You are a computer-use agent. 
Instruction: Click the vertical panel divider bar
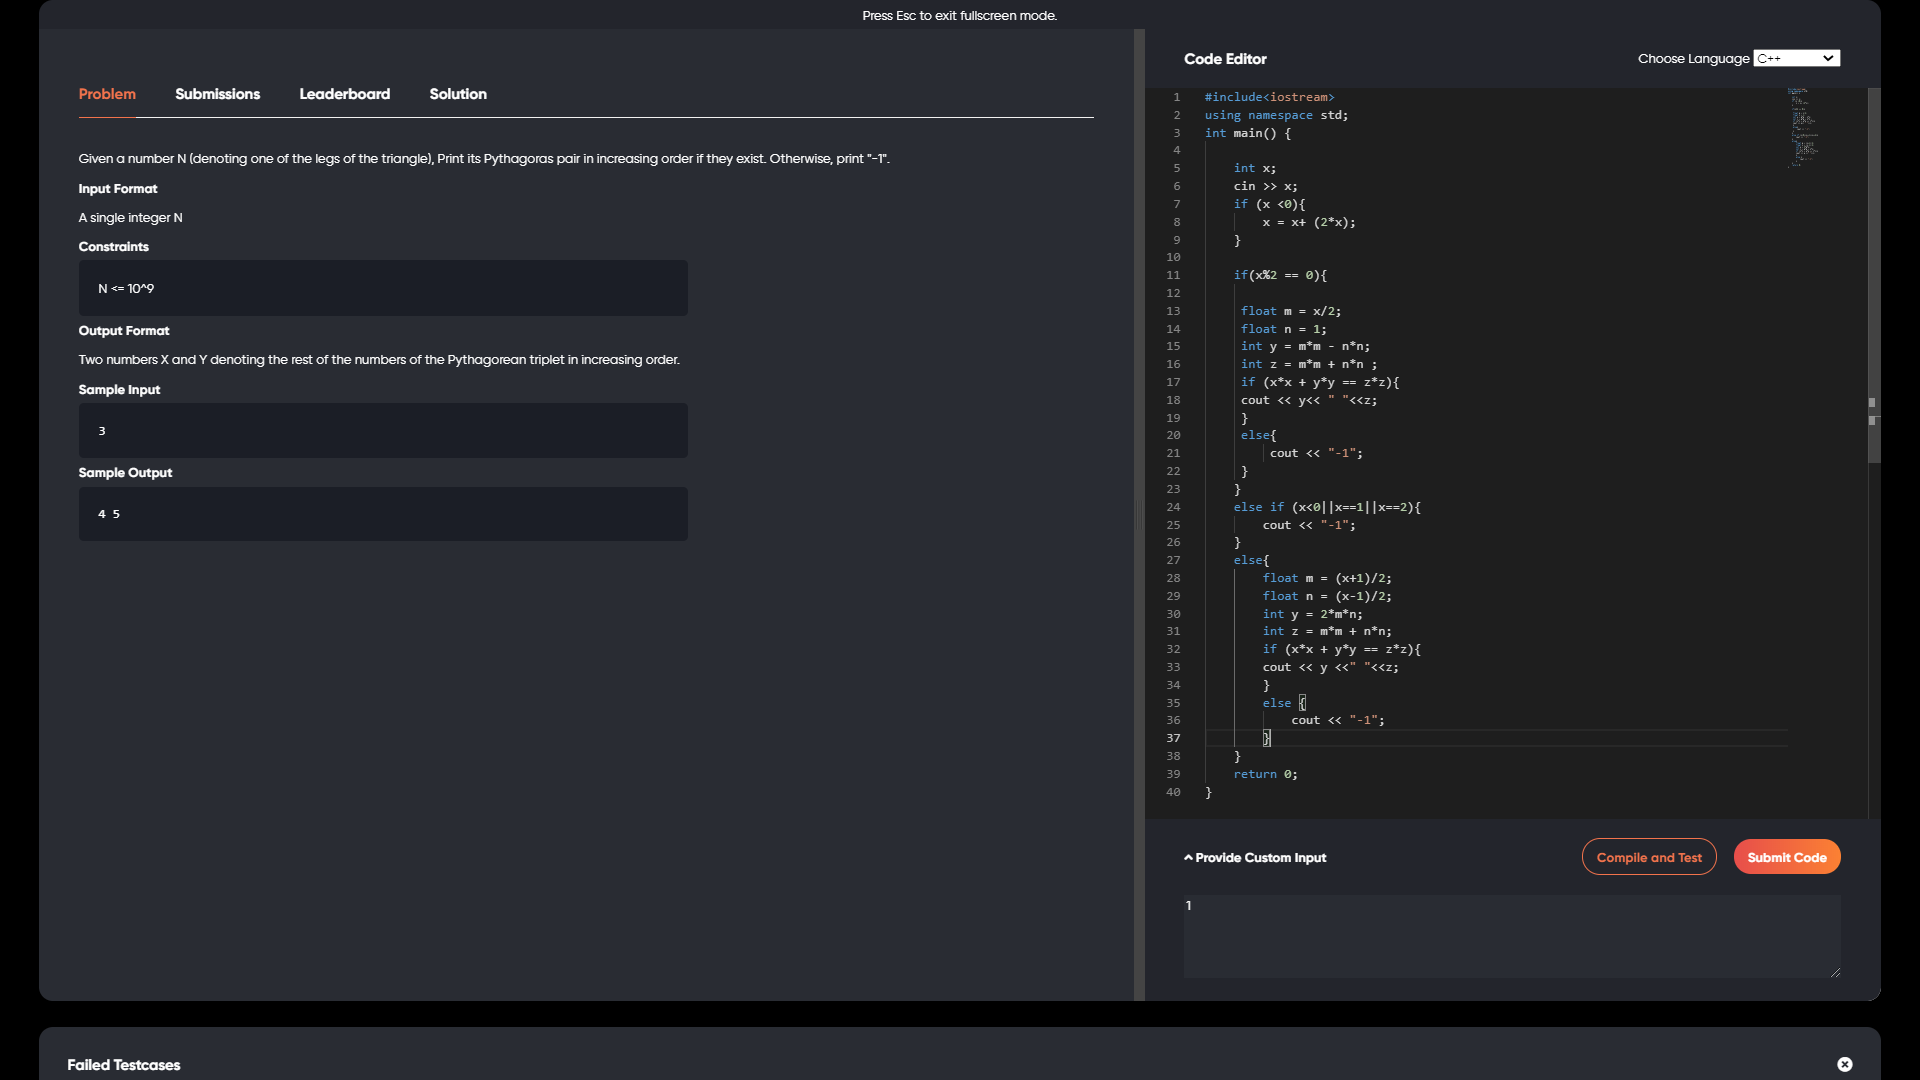1139,514
